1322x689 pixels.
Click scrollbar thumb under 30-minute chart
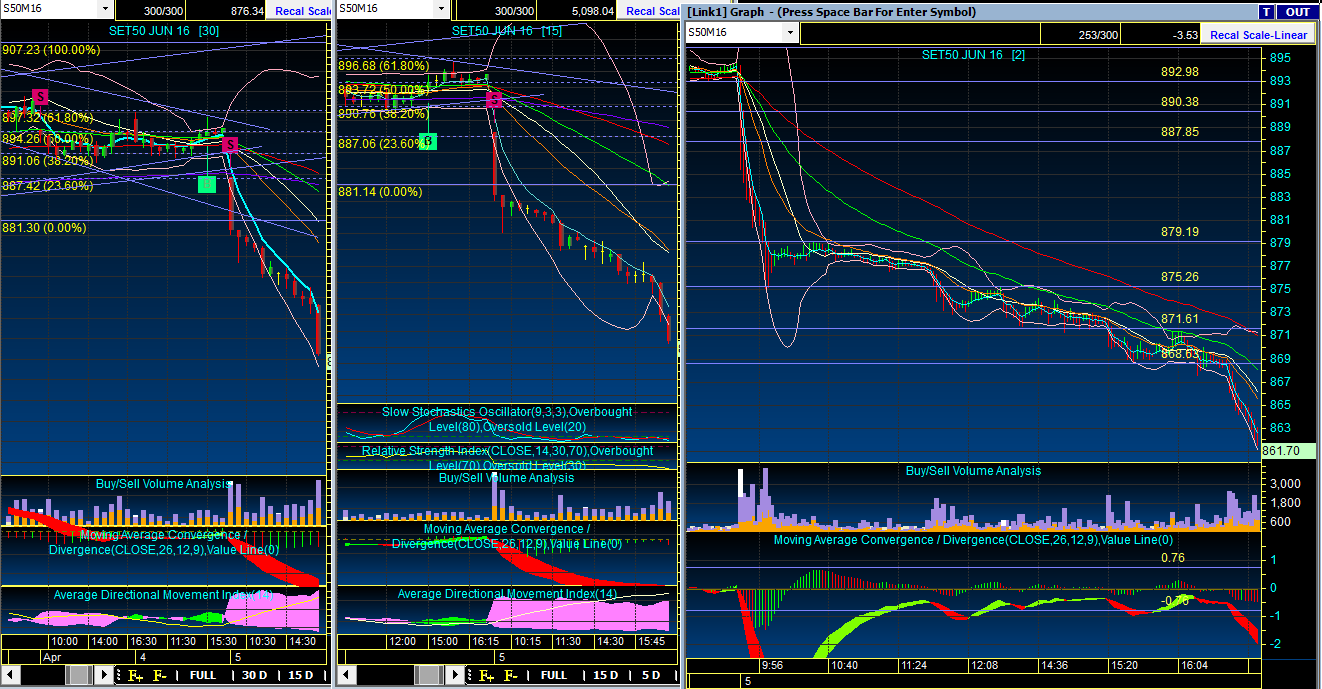point(80,676)
